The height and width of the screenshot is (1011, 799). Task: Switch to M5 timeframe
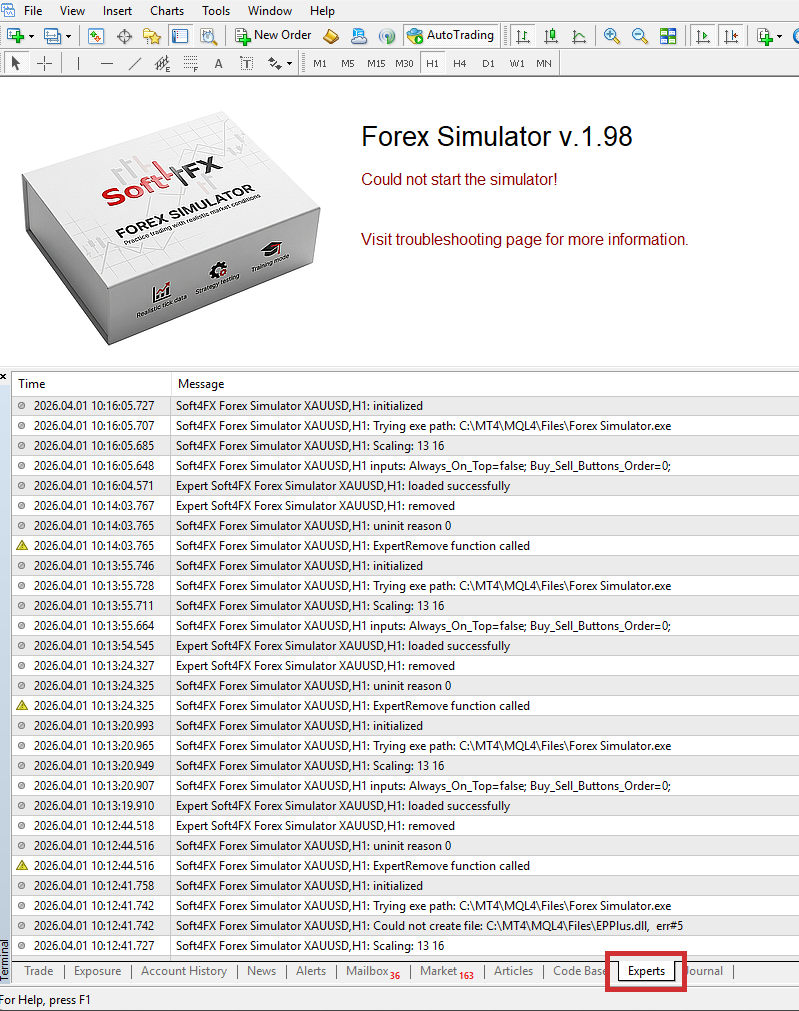point(348,63)
